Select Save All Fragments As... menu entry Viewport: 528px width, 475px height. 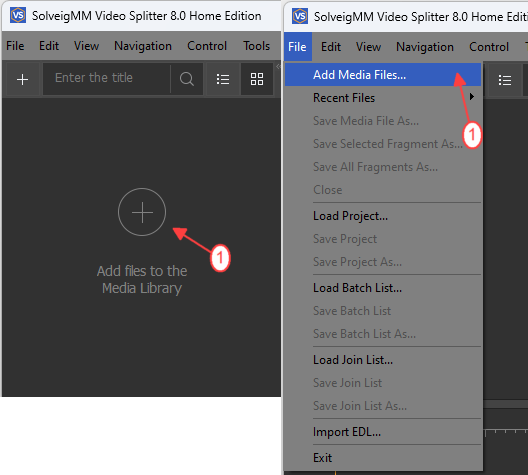pyautogui.click(x=383, y=167)
